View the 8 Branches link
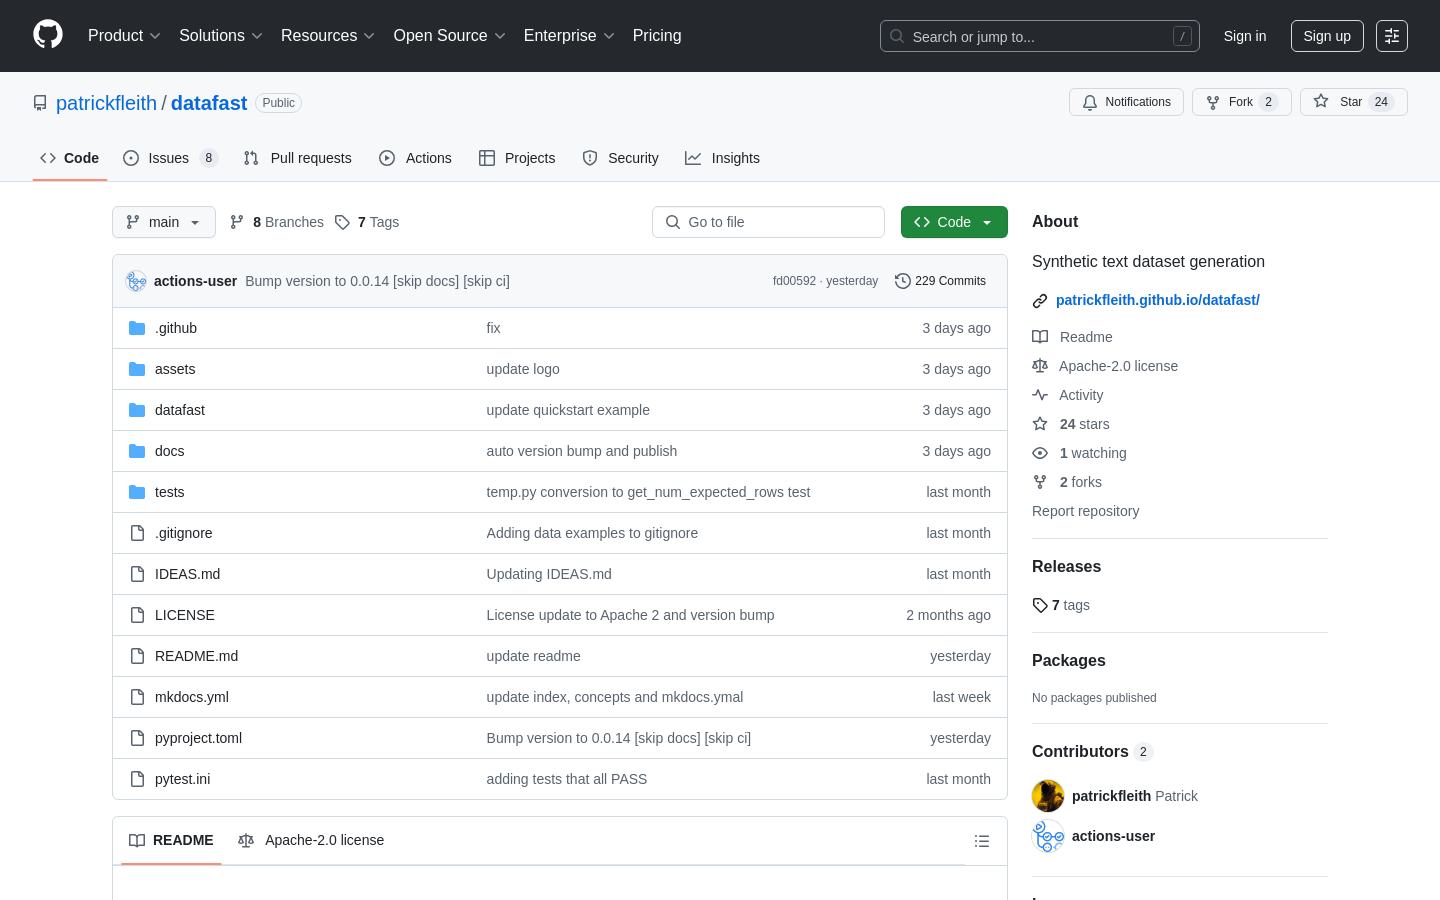This screenshot has width=1440, height=900. coord(277,222)
